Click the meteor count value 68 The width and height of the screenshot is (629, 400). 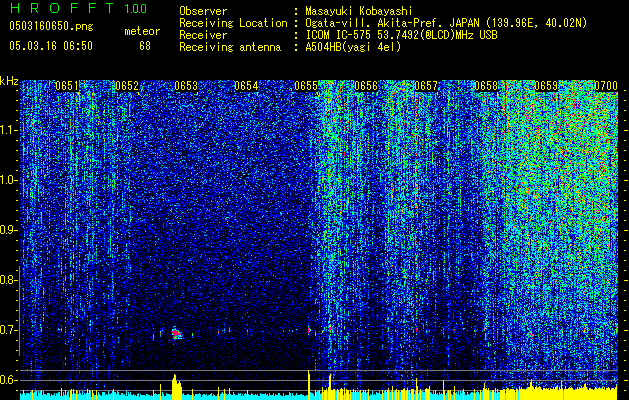(145, 46)
